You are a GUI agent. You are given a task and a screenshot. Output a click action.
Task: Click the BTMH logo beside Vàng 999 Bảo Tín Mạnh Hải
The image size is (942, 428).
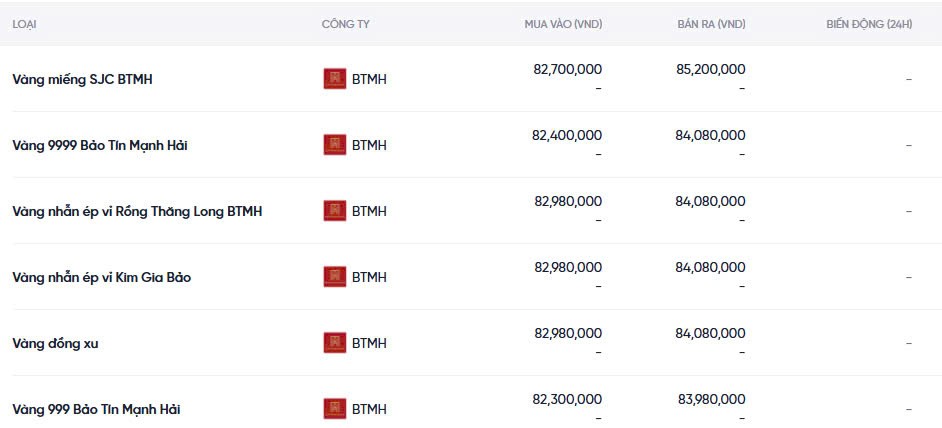pyautogui.click(x=334, y=409)
